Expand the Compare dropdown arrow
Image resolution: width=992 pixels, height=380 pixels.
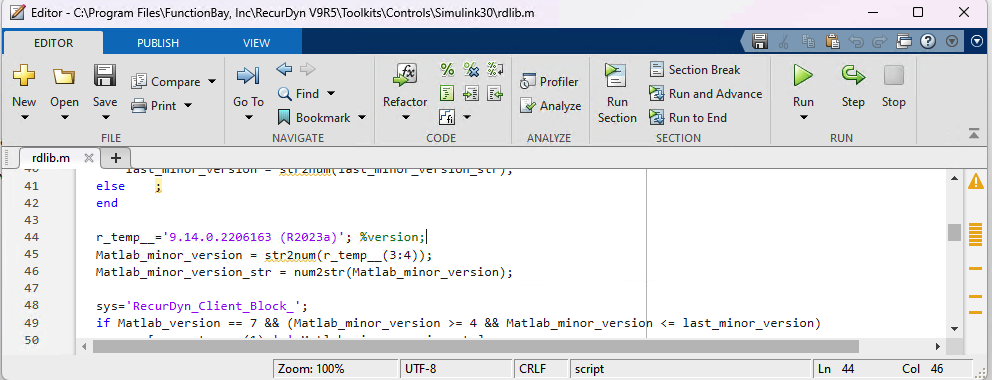[211, 82]
